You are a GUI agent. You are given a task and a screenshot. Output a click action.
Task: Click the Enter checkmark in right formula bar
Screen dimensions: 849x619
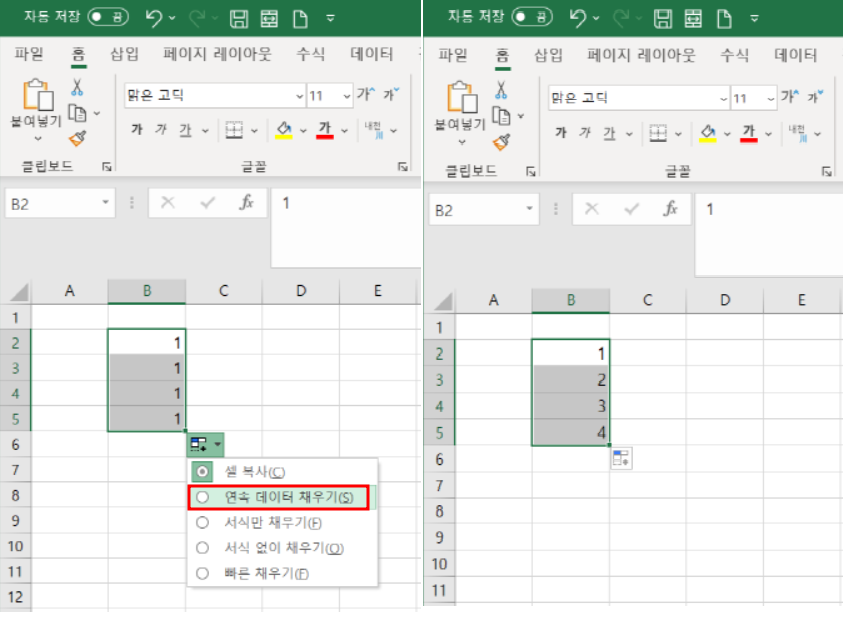[631, 208]
